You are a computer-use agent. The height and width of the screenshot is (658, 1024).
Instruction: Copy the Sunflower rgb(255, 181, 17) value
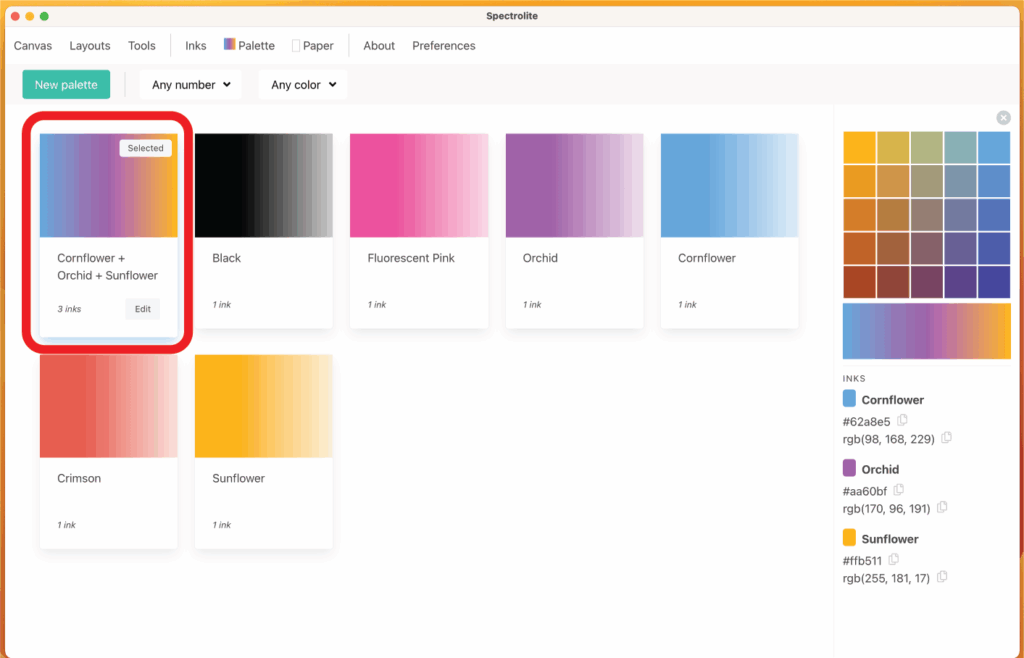point(942,577)
